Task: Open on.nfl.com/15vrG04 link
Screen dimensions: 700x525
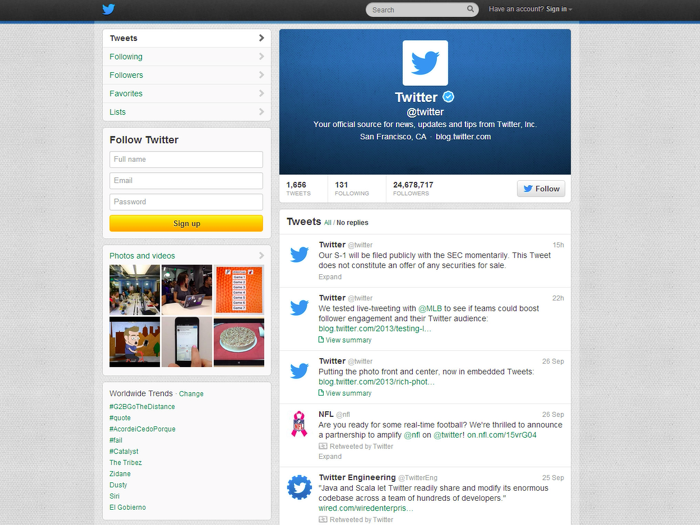Action: pos(501,435)
